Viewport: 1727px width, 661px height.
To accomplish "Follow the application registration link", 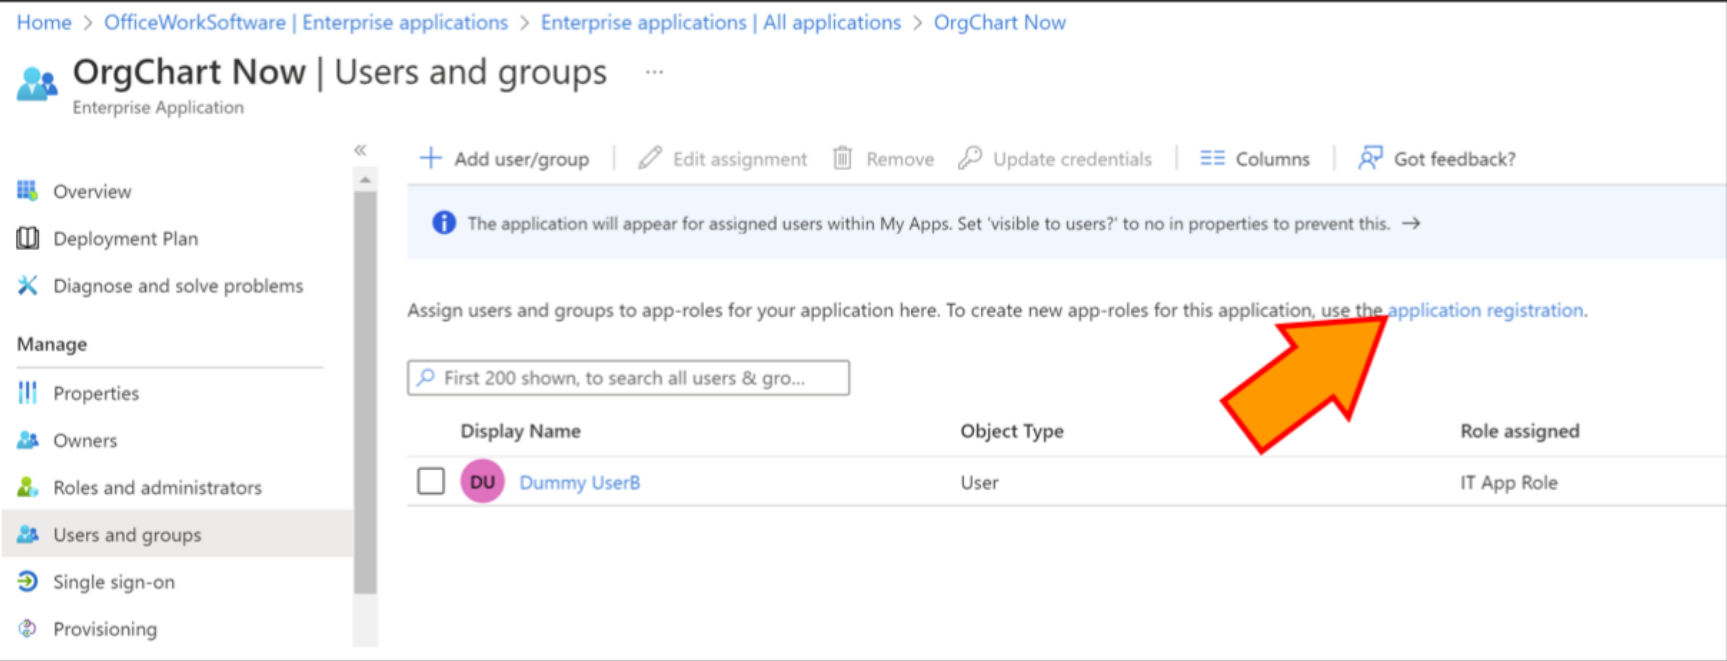I will (x=1486, y=310).
